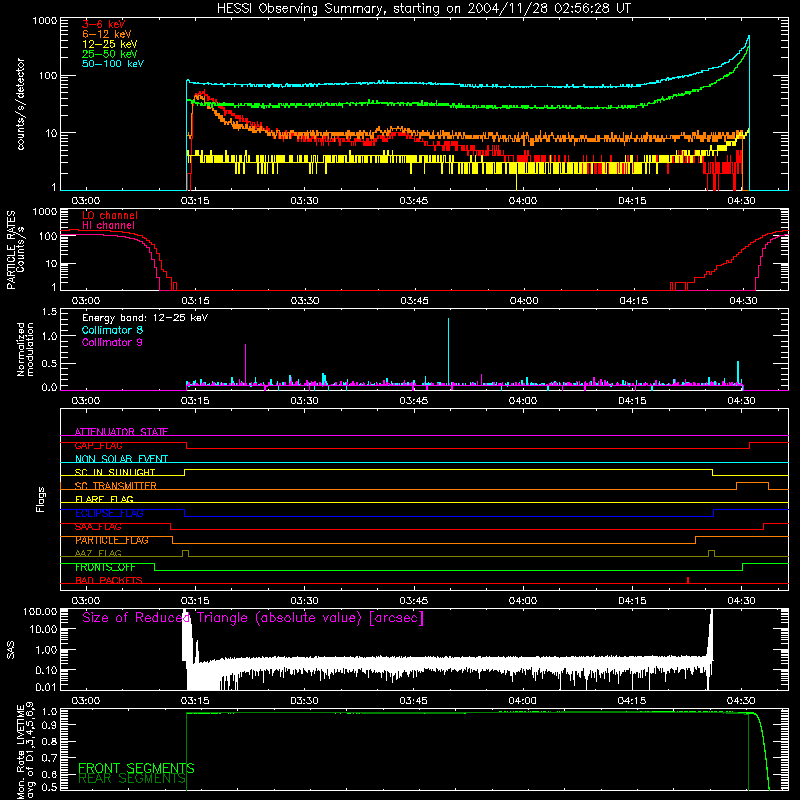Click the tall magenta Collimator 9 modulation spike
The image size is (800, 800).
coord(245,363)
